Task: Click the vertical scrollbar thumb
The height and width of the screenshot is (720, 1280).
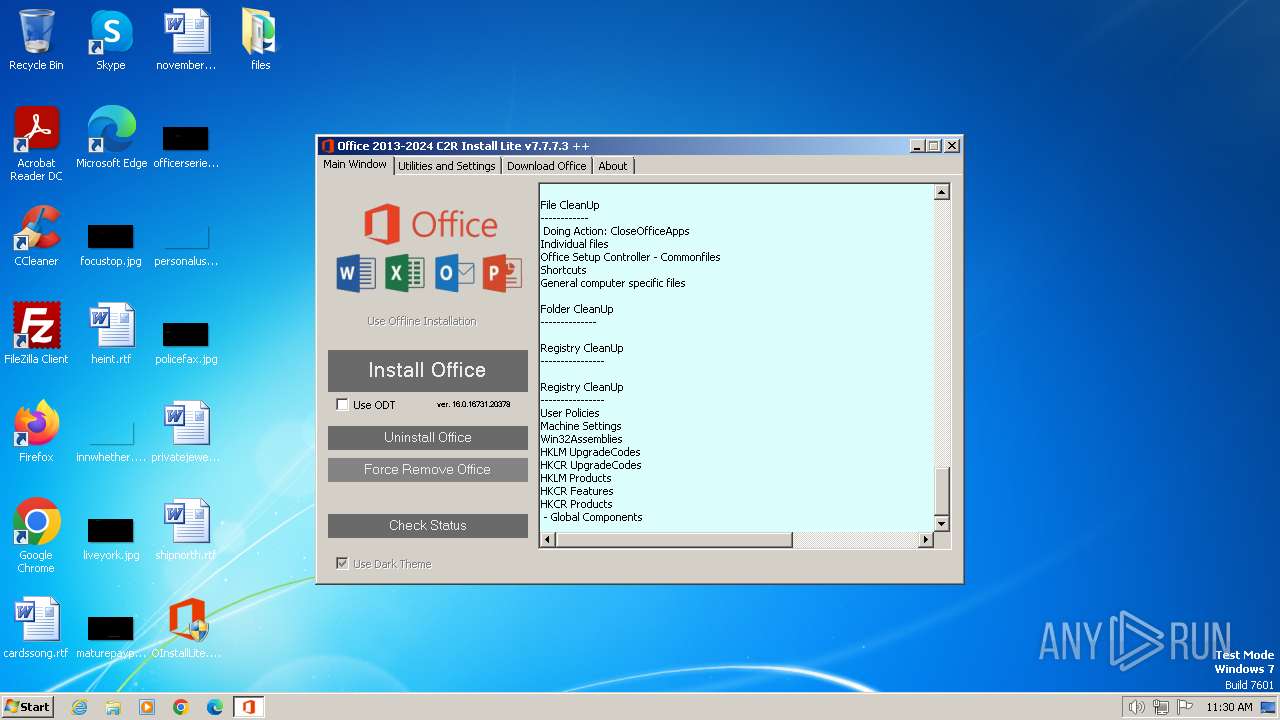Action: pyautogui.click(x=941, y=491)
